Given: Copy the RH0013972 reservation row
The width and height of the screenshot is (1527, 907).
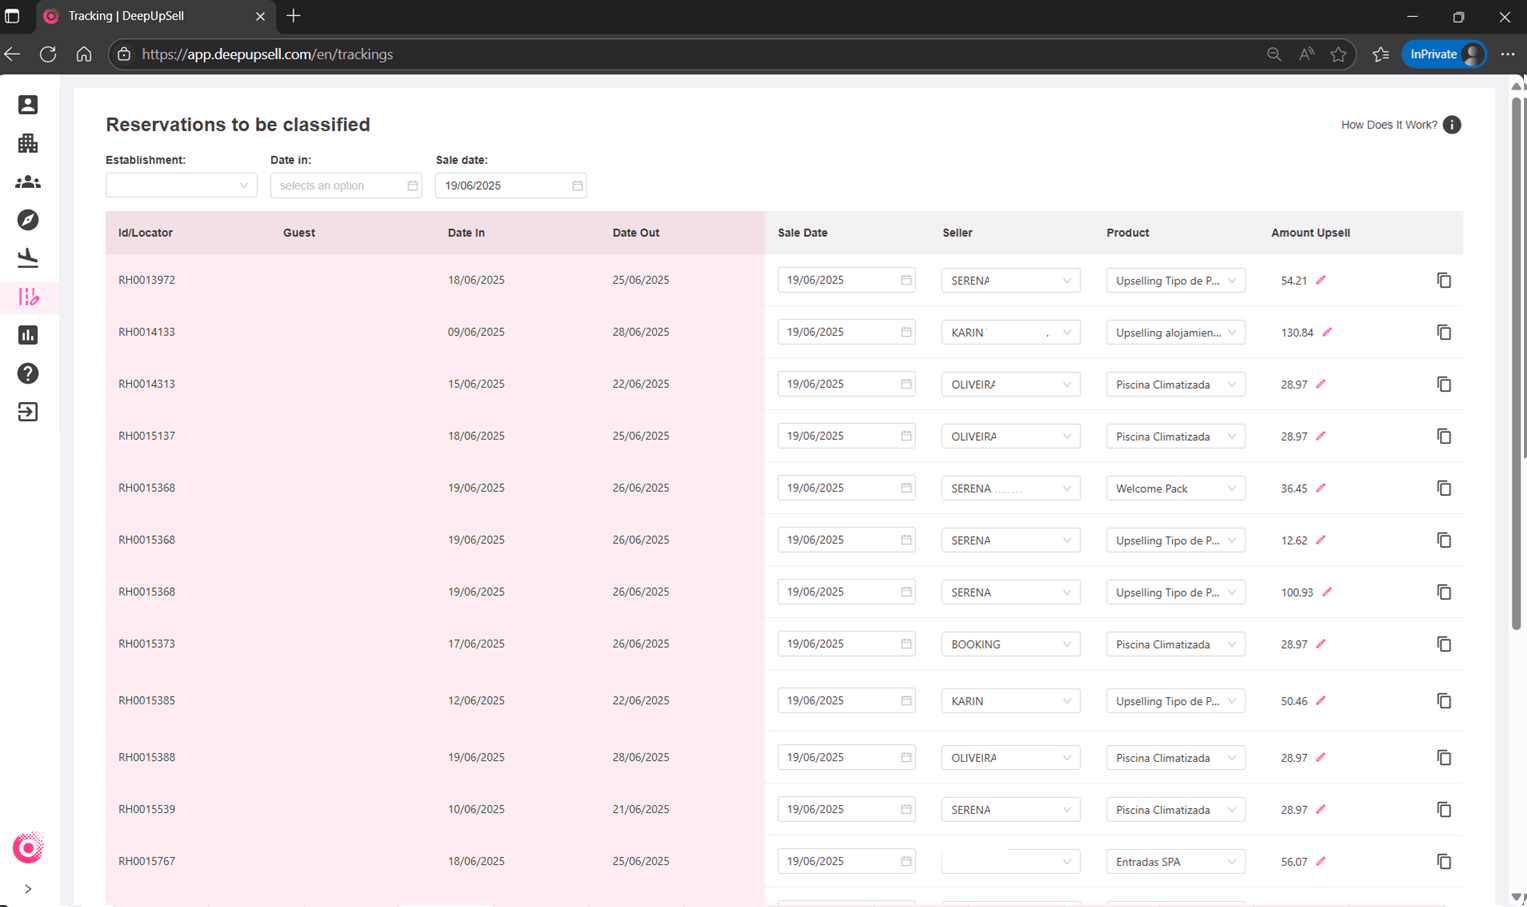Looking at the screenshot, I should pos(1443,281).
